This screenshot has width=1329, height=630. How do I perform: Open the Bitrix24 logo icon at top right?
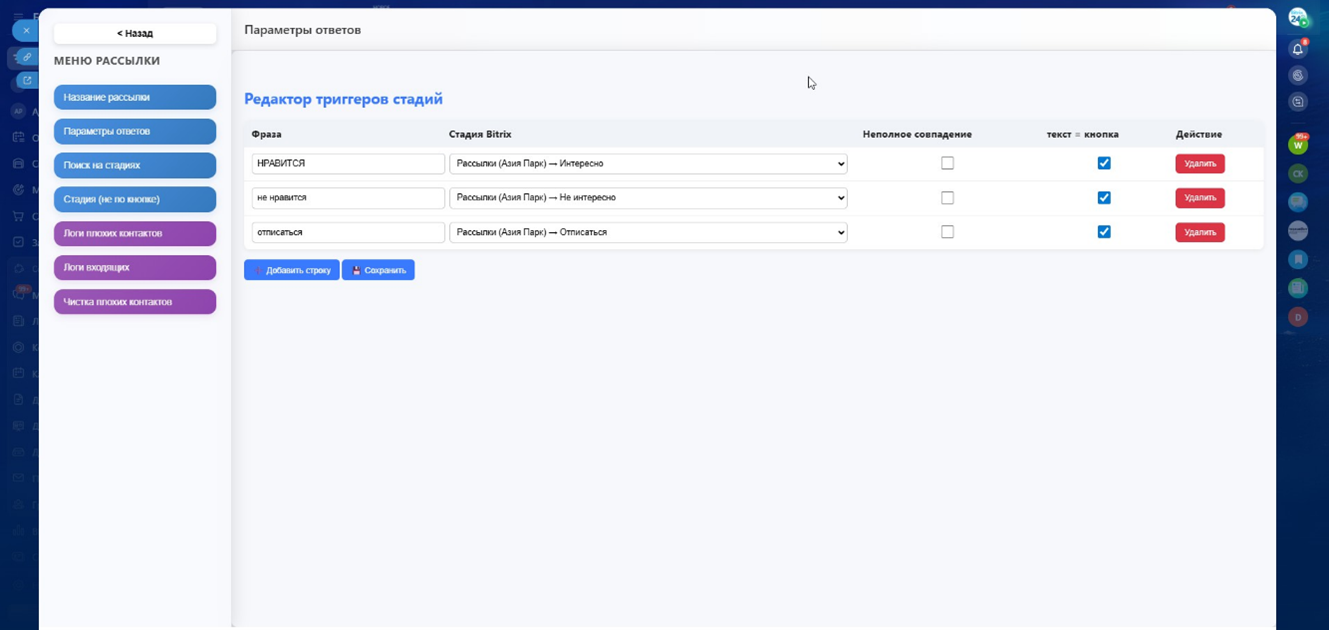click(x=1298, y=18)
